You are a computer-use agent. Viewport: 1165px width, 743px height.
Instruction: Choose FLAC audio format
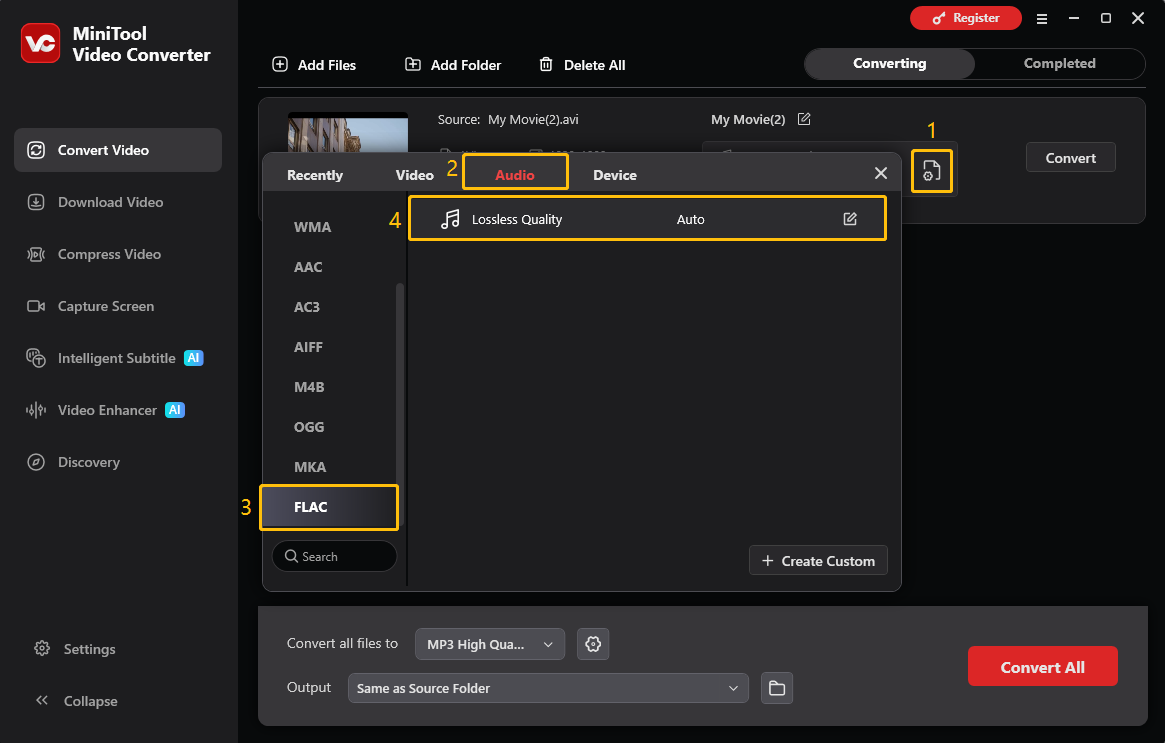pos(329,507)
